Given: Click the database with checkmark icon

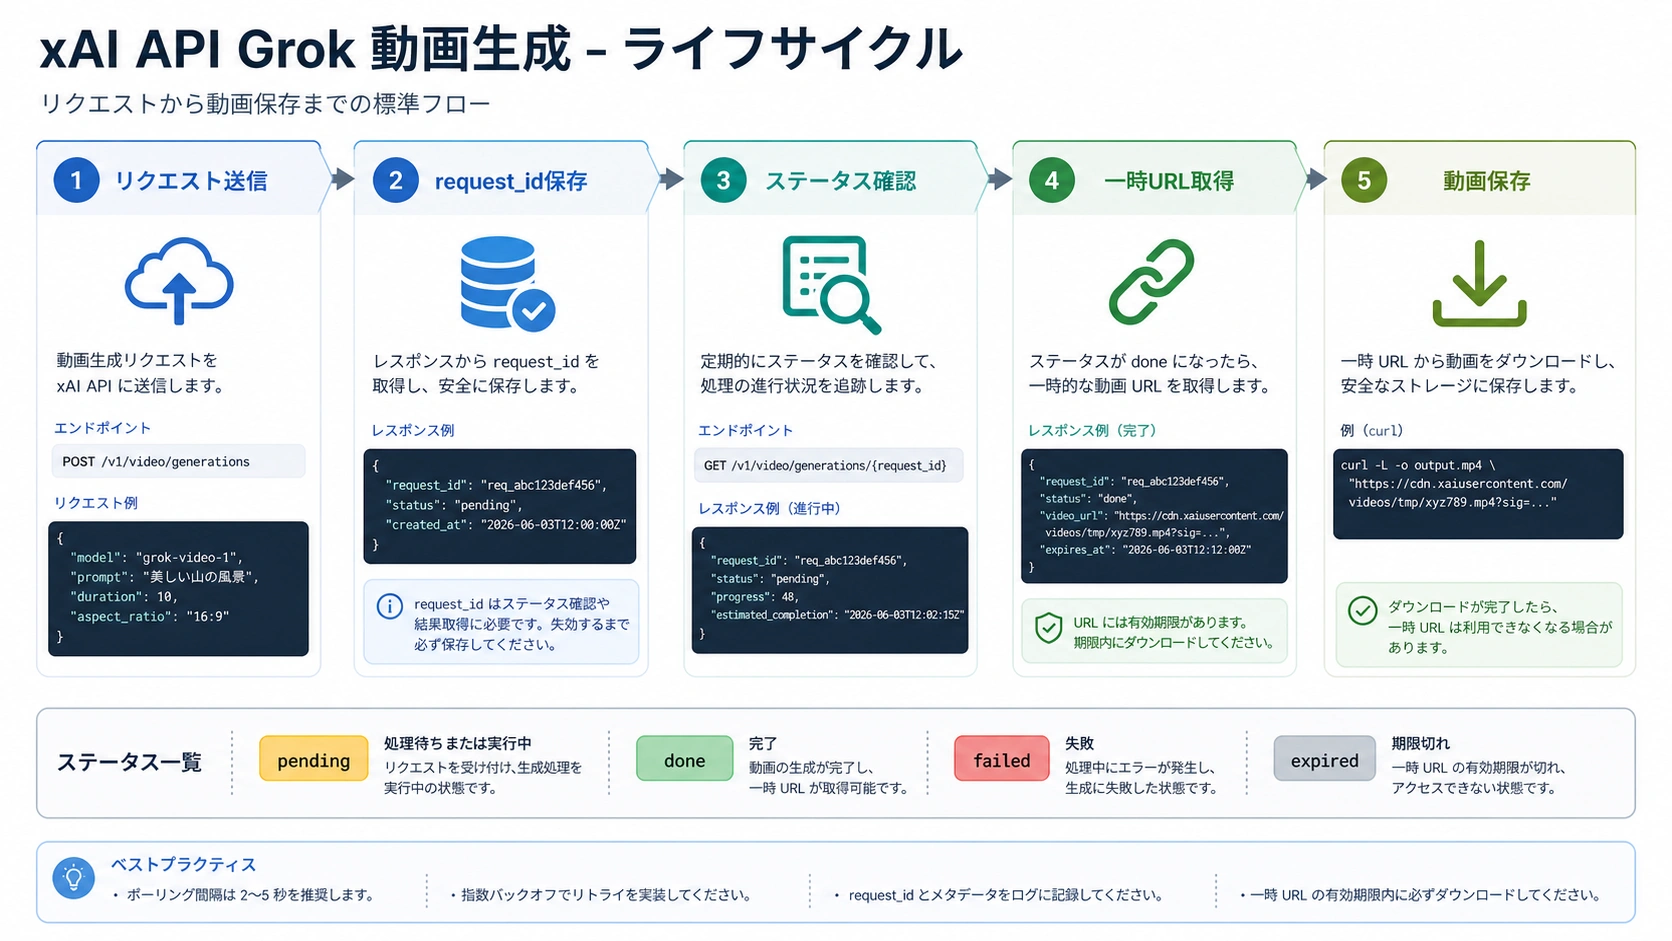Looking at the screenshot, I should click(507, 283).
